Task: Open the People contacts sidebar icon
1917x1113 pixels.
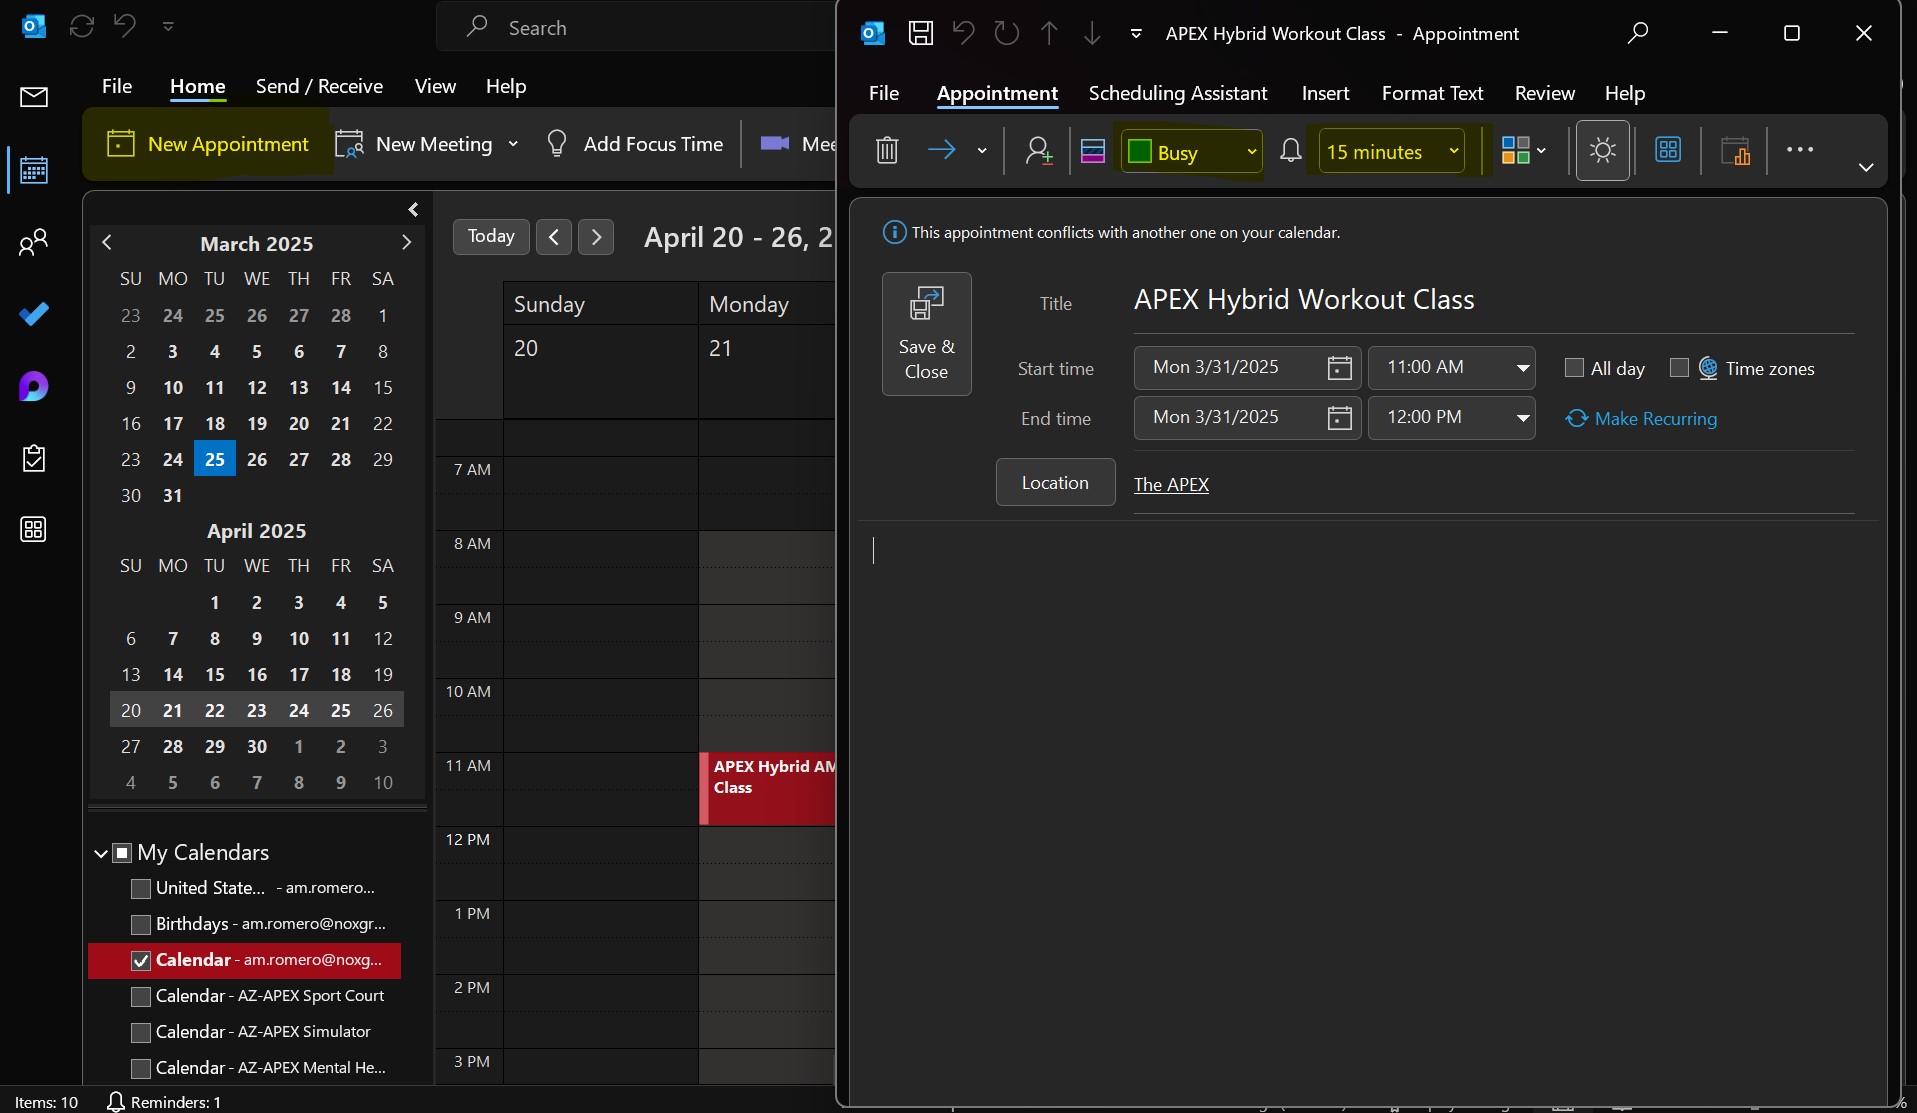Action: pos(34,242)
